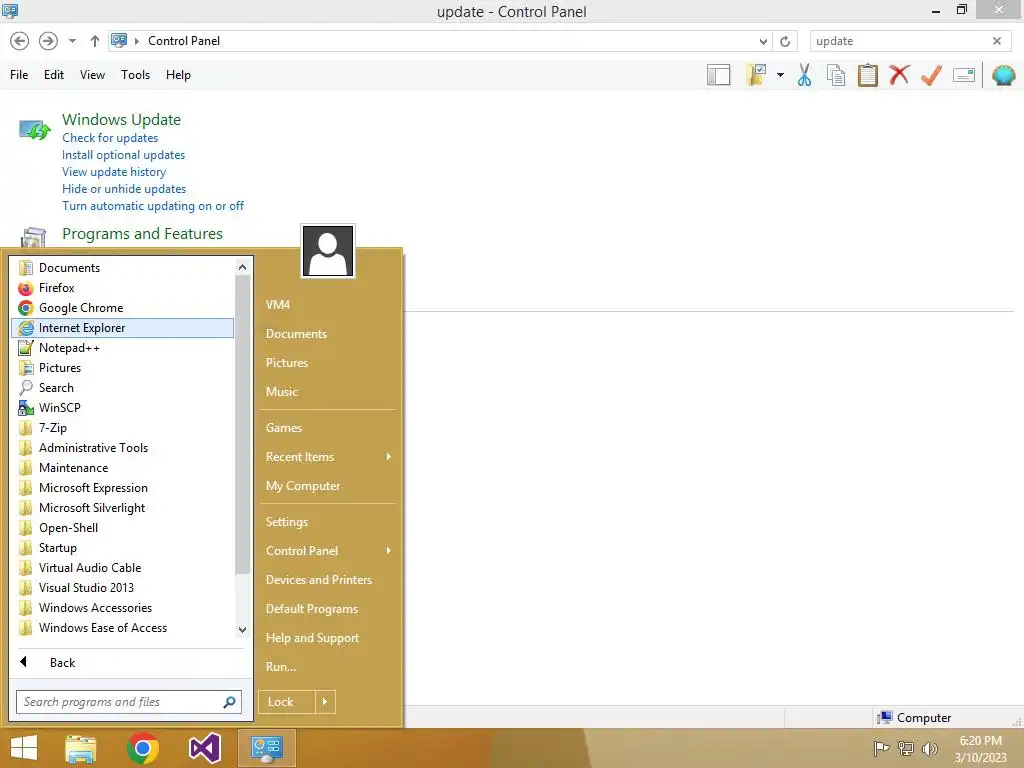
Task: Expand the Recent Items submenu
Action: coord(328,457)
